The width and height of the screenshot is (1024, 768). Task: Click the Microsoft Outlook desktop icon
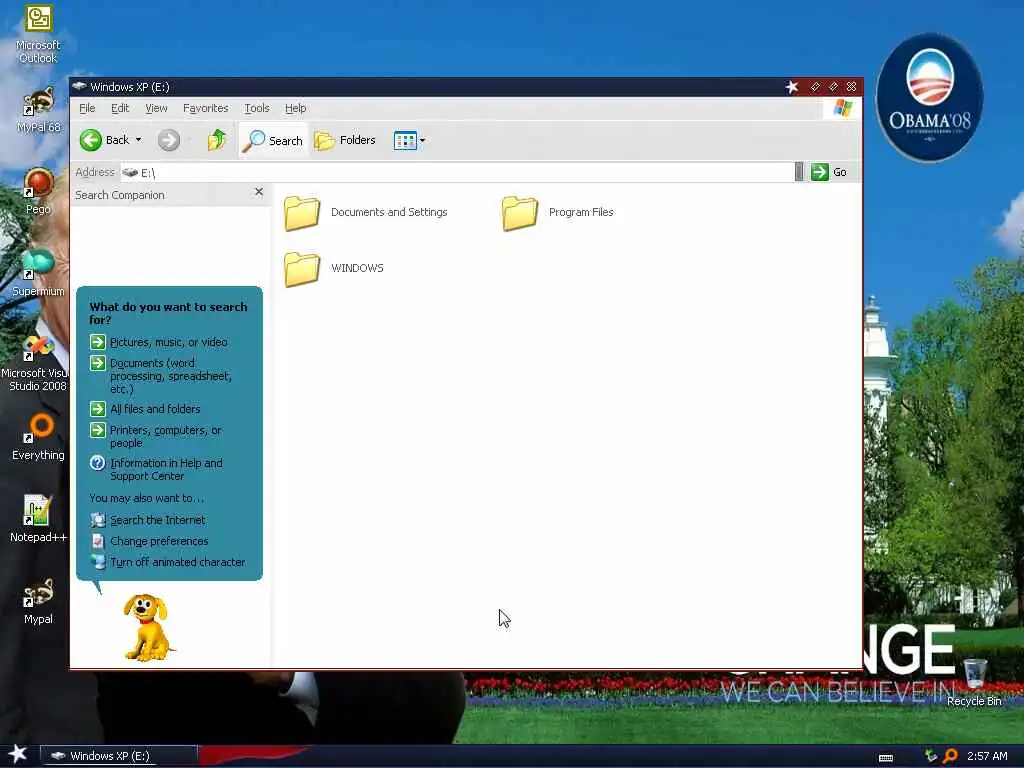(38, 34)
